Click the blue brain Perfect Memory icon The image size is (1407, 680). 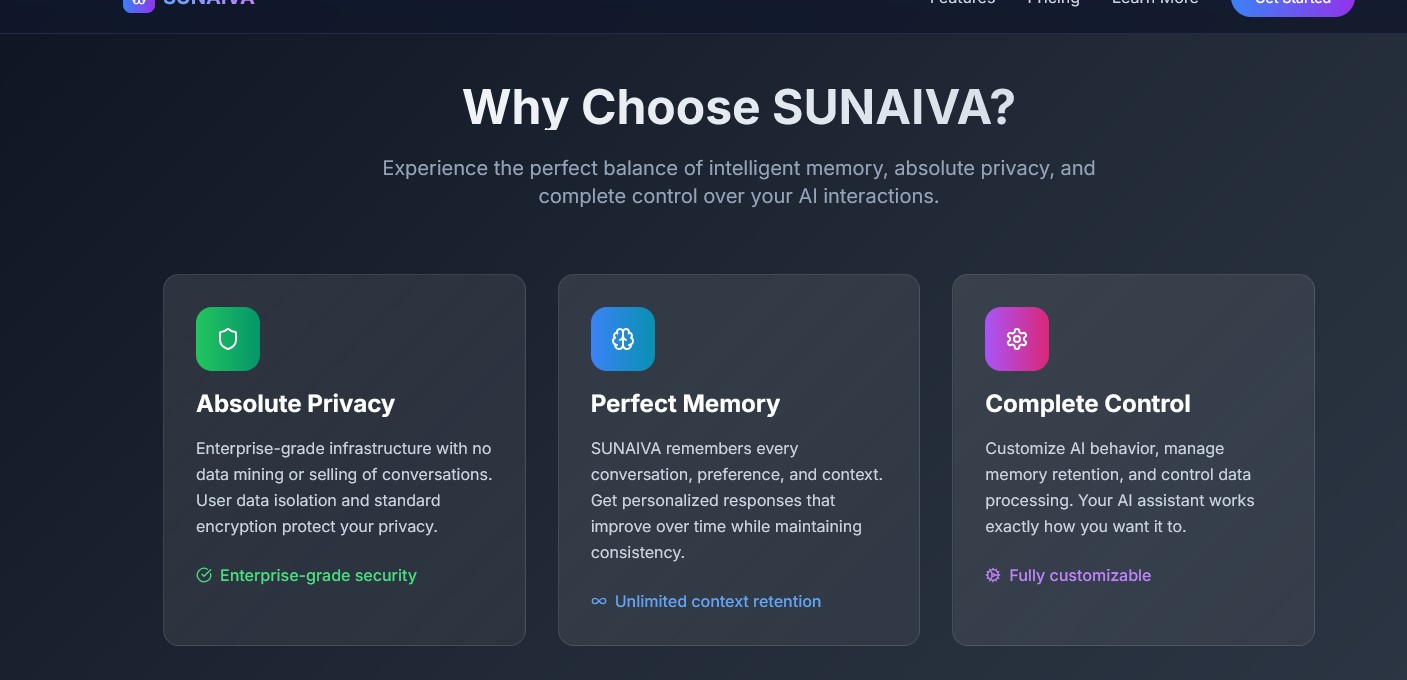tap(623, 339)
